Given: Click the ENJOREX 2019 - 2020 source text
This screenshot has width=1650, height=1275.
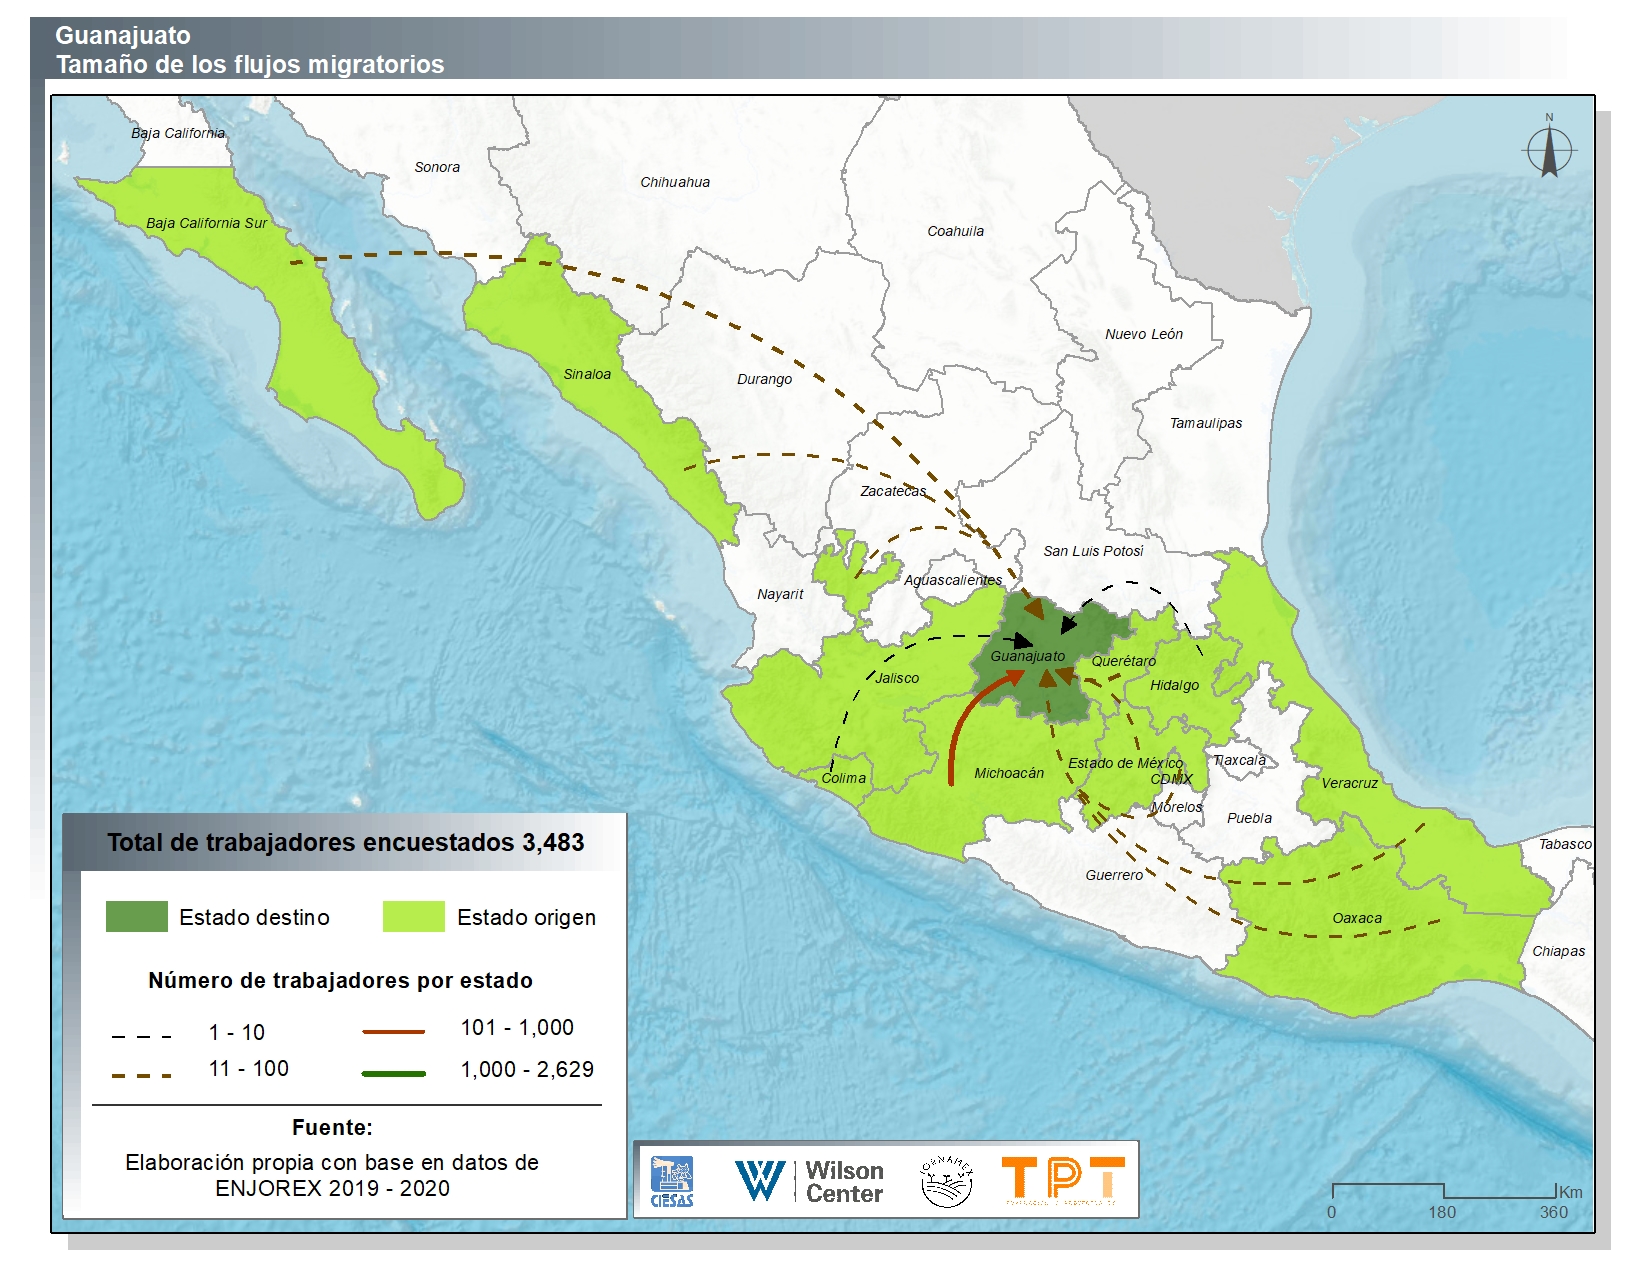Looking at the screenshot, I should [x=332, y=1188].
